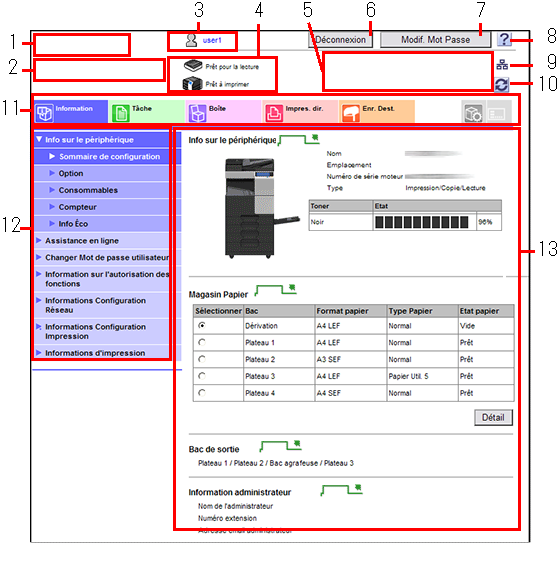This screenshot has width=560, height=572.
Task: Click the Information tab icon
Action: coord(44,113)
